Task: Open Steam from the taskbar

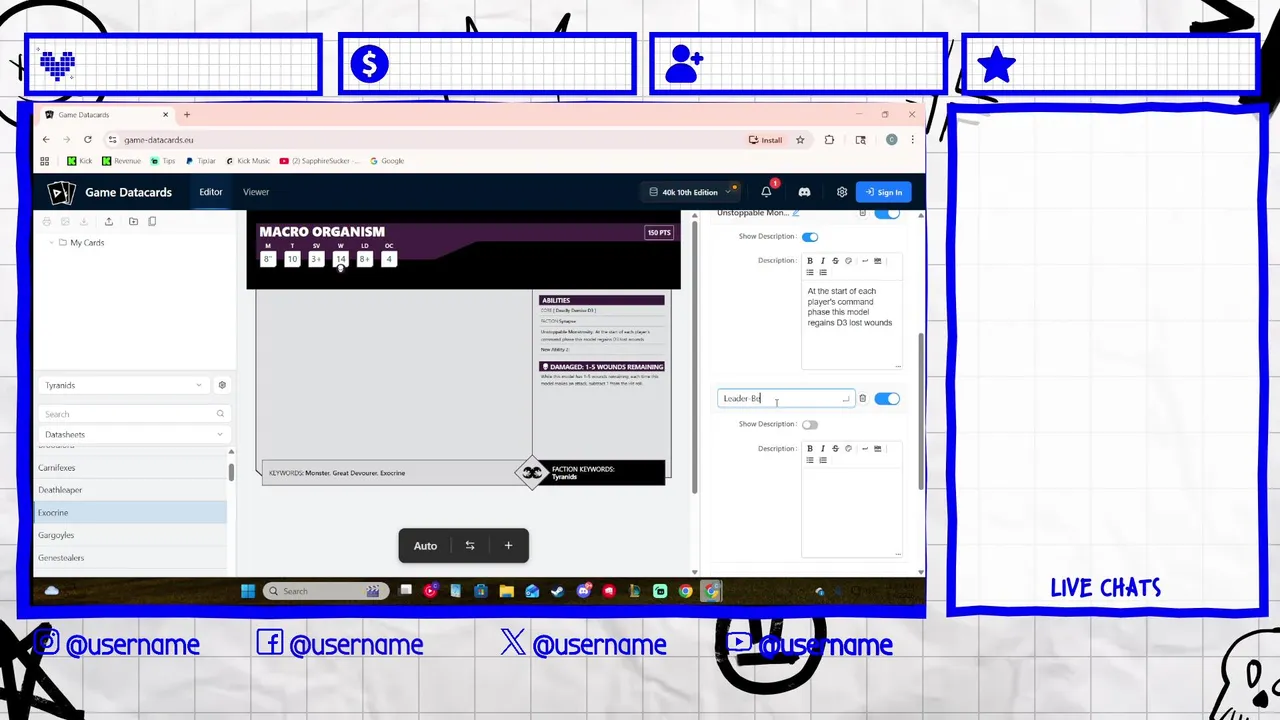Action: (x=557, y=591)
